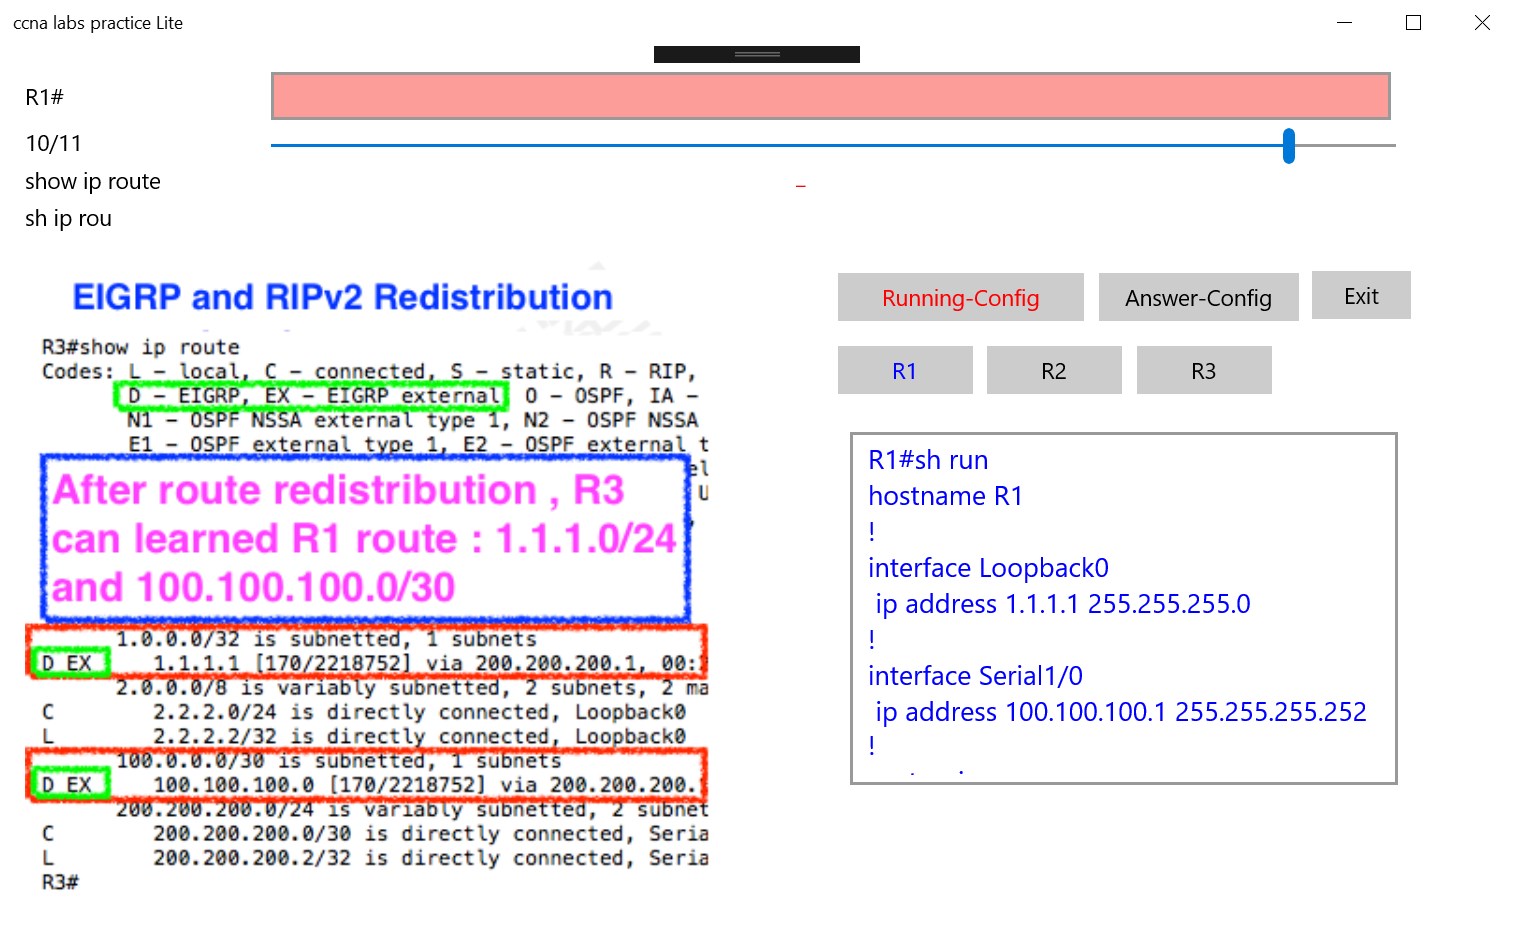
Task: Click the 'show ip route' hint text
Action: point(93,181)
